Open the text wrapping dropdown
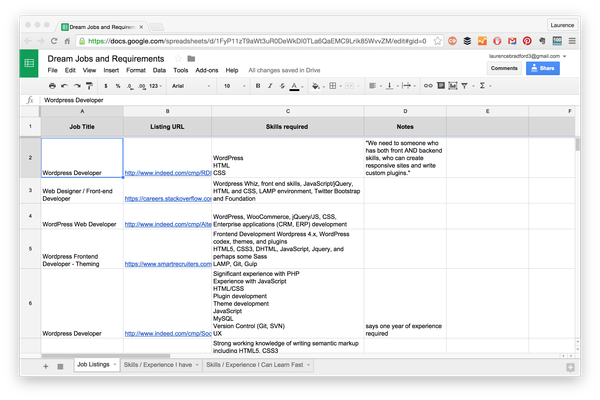Screen dimensions: 600x400 (408, 86)
